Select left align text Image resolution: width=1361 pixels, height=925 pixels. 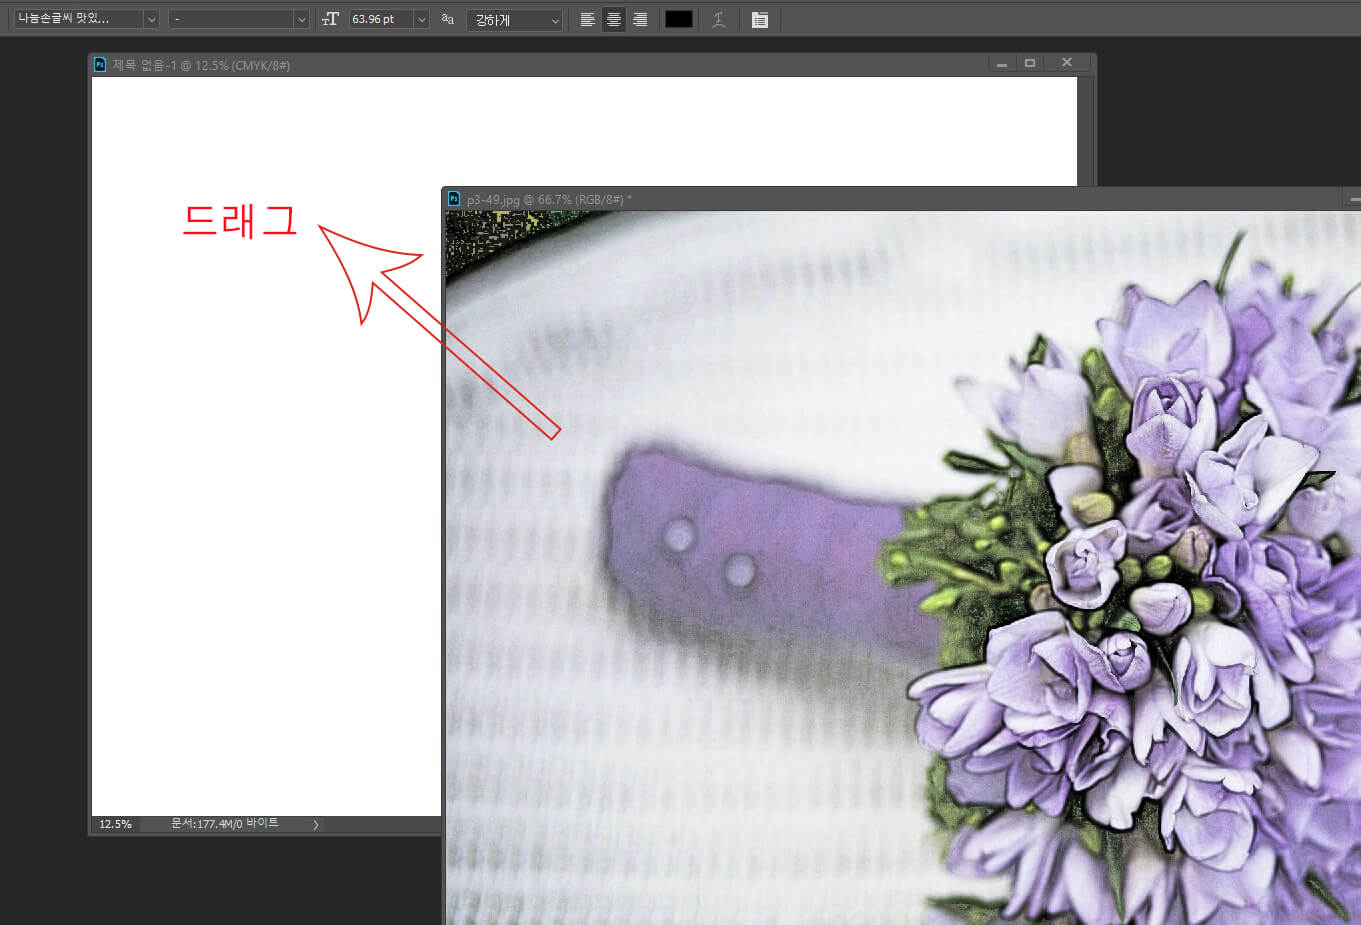(x=588, y=19)
